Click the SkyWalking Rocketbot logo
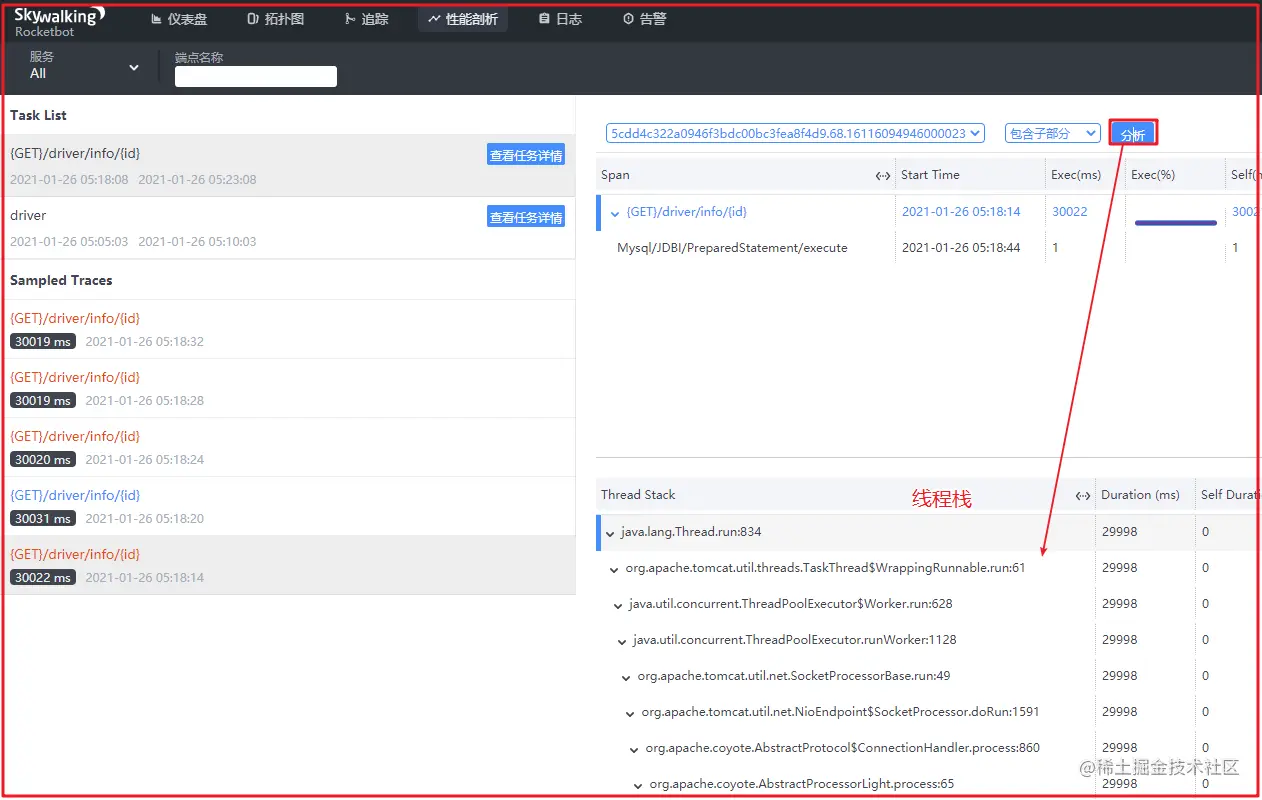The image size is (1262, 800). click(59, 22)
